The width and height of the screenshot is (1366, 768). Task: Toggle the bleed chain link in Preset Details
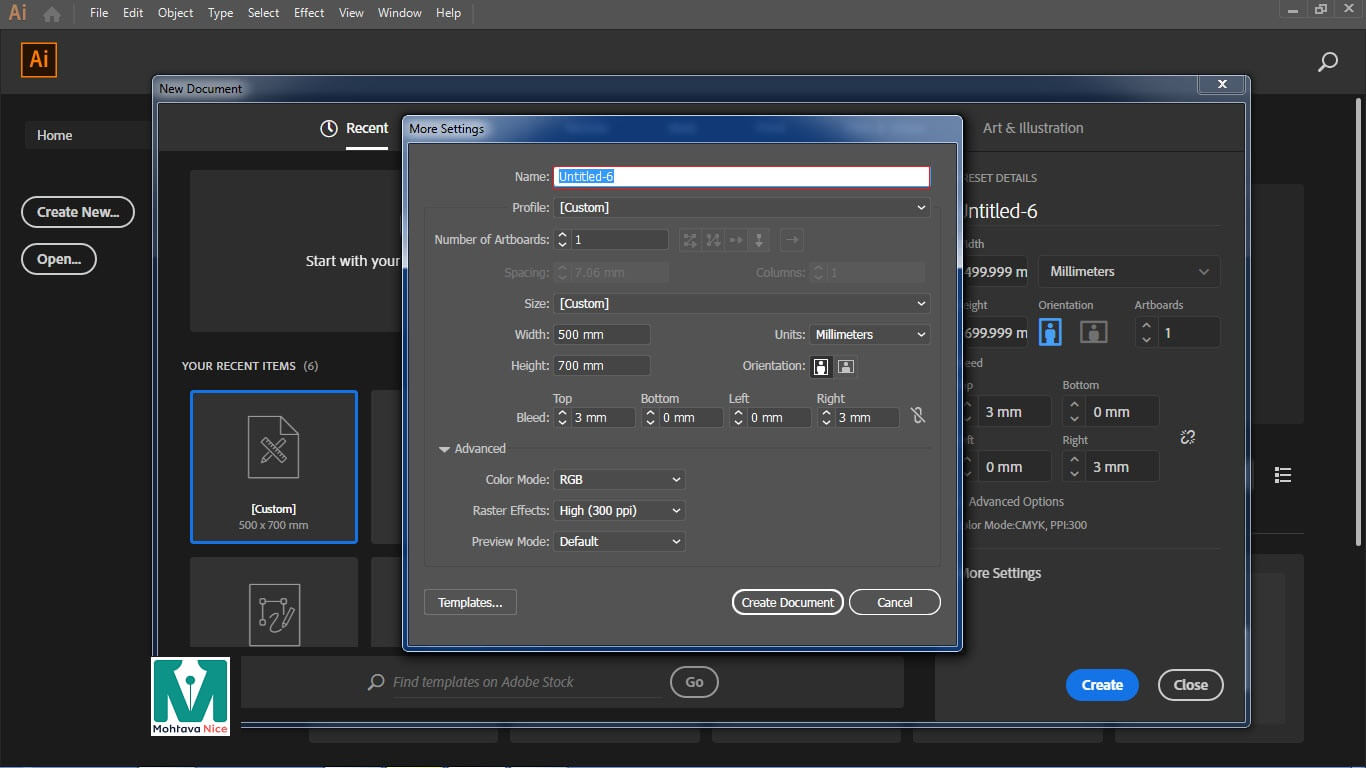coord(1187,437)
